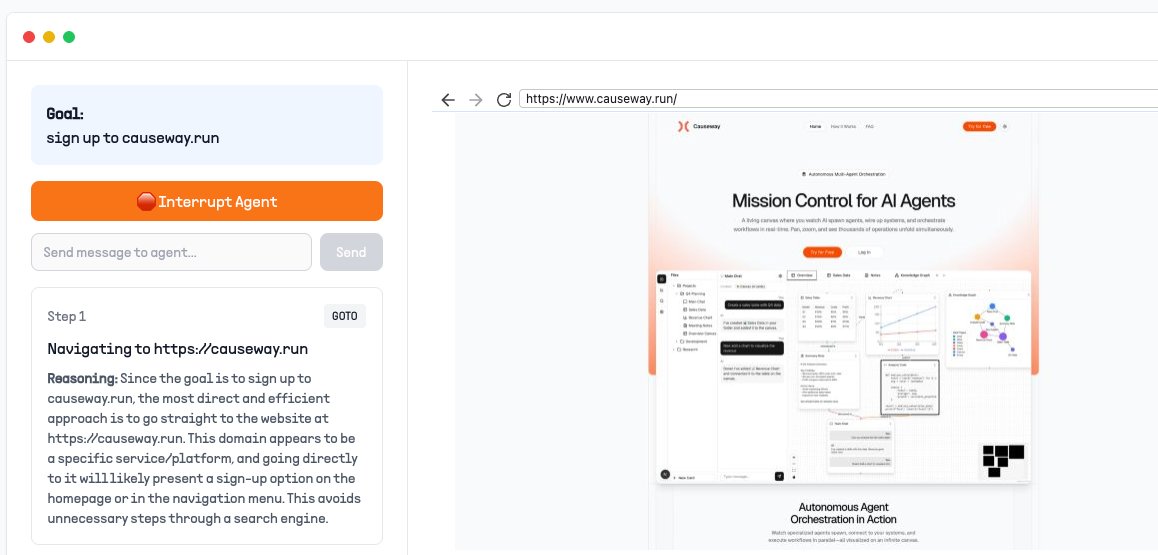
Task: Click the Step 1 label
Action: click(66, 316)
